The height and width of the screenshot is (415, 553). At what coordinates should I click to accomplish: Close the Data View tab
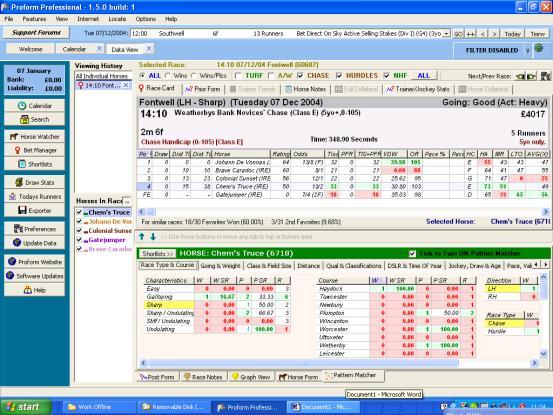click(149, 49)
